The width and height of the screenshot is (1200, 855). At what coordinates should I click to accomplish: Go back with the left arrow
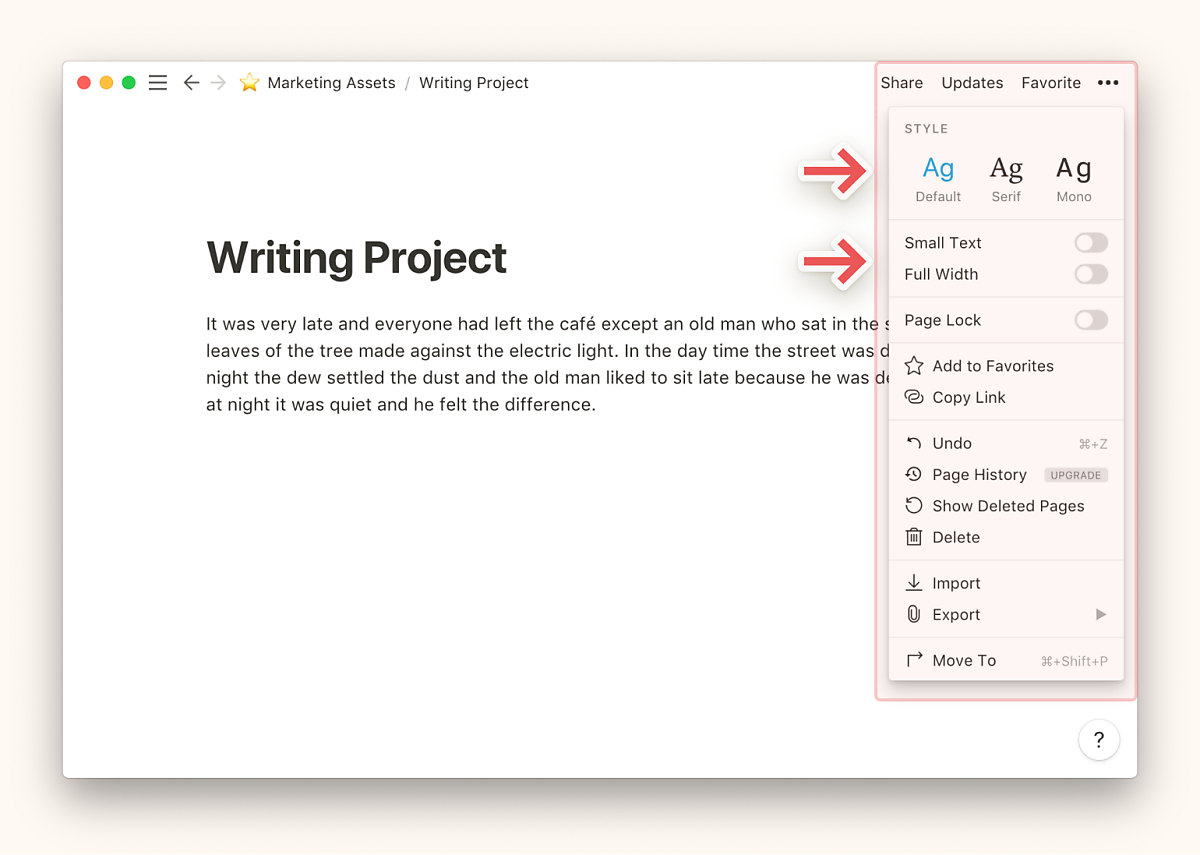(x=191, y=83)
